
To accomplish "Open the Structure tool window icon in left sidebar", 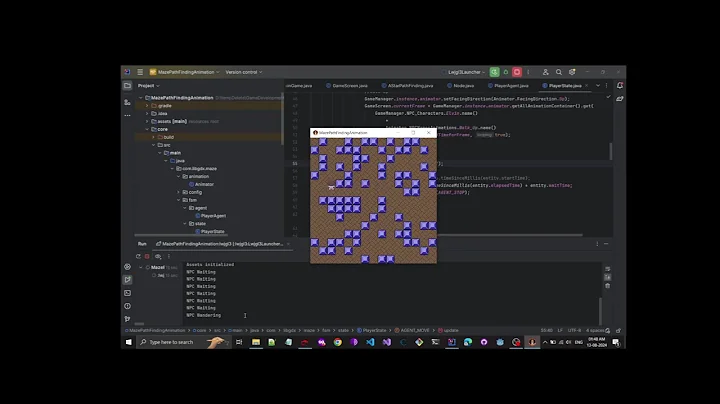I will [127, 102].
